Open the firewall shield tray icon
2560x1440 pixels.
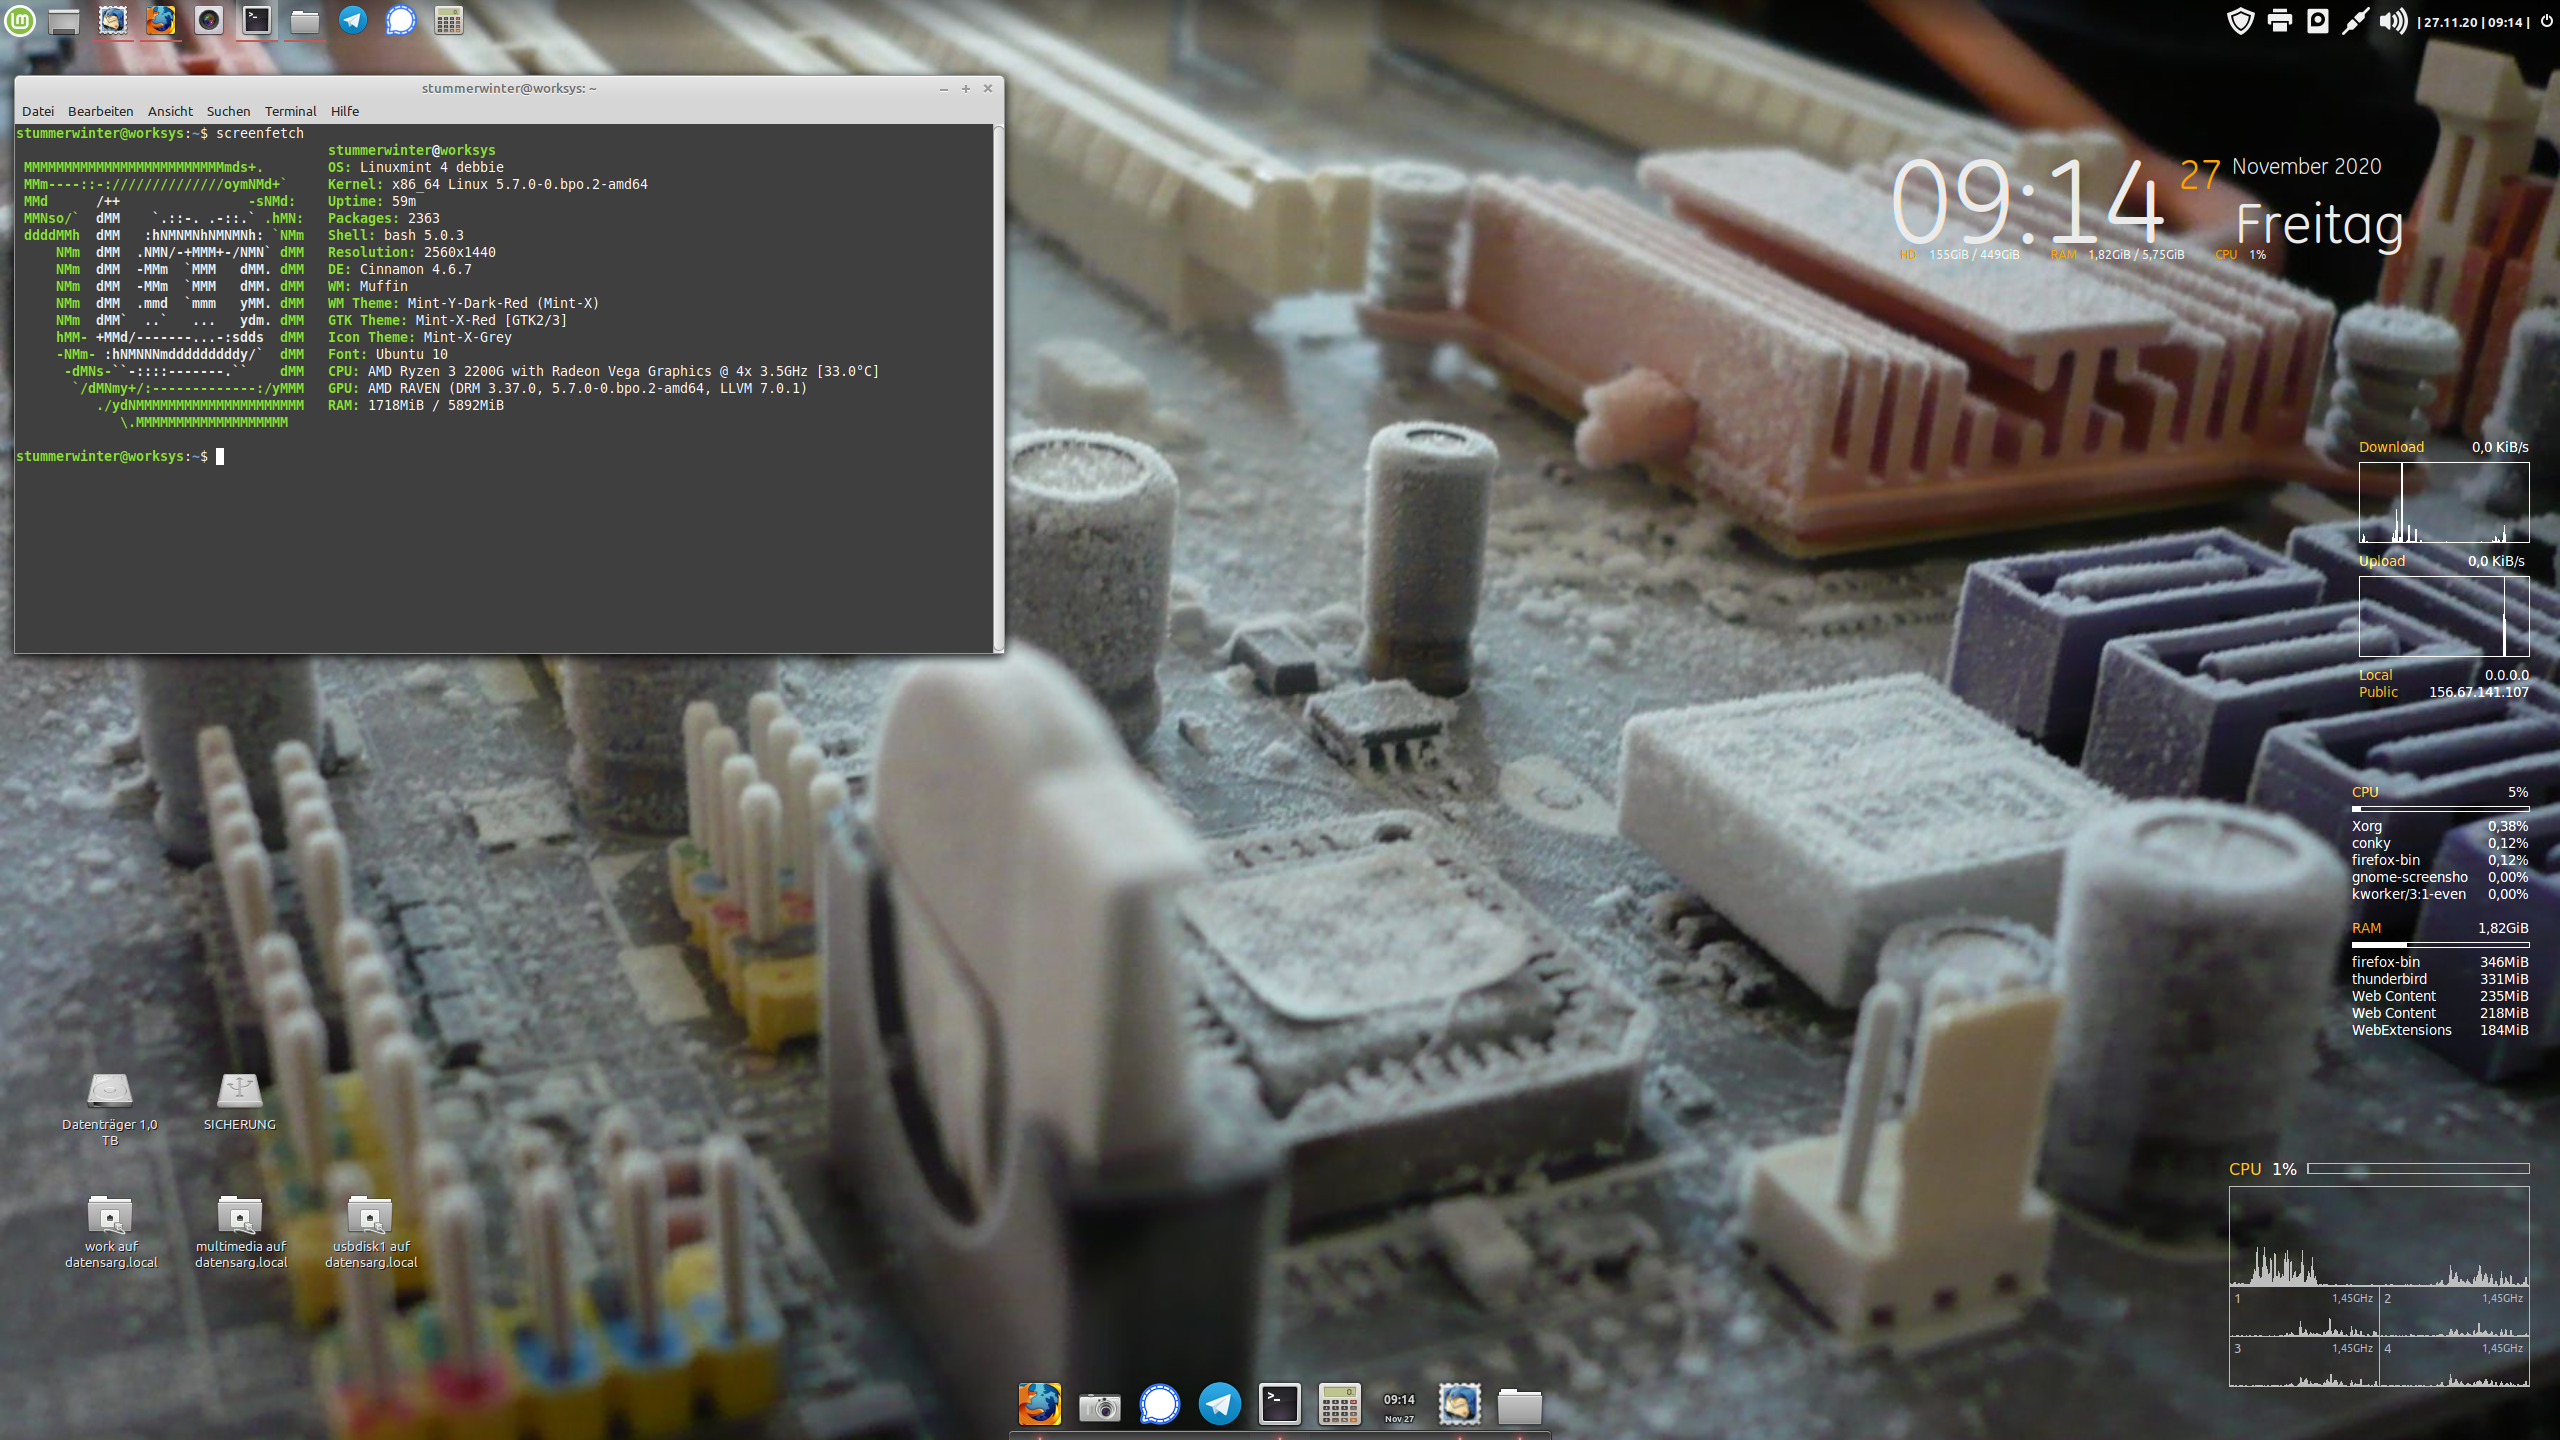point(2240,20)
